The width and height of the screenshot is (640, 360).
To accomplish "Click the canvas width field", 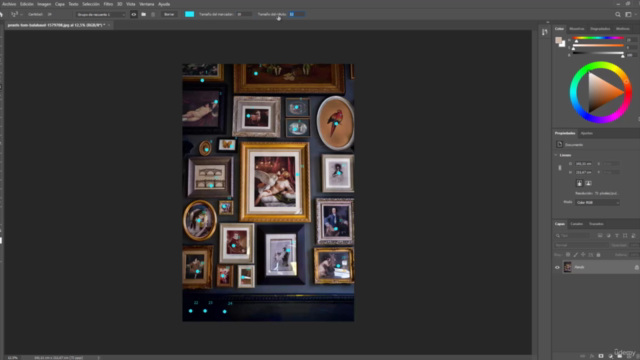I will pos(584,164).
